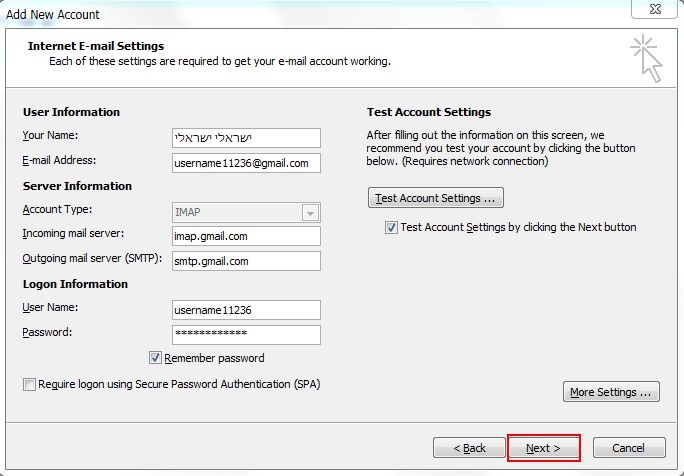Uncheck Test Account Settings by clicking Next
Viewport: 684px width, 476px height.
click(x=391, y=227)
